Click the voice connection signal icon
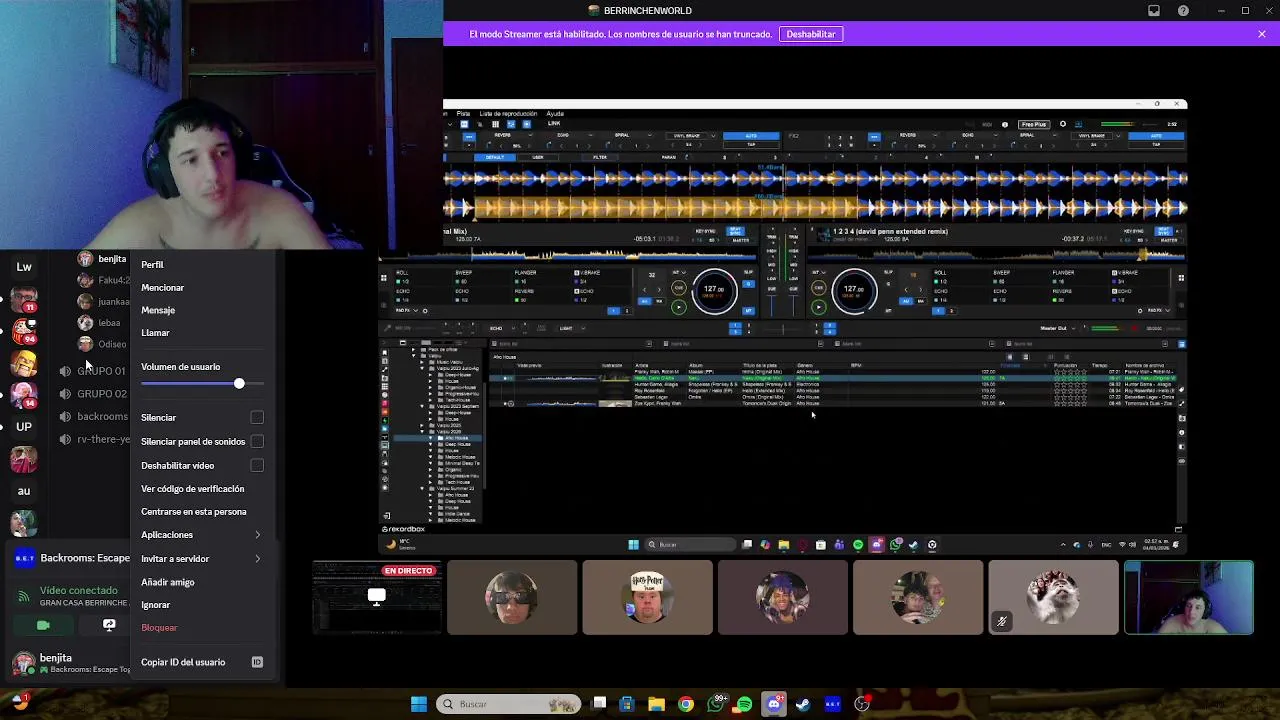Viewport: 1280px width, 720px height. tap(24, 596)
